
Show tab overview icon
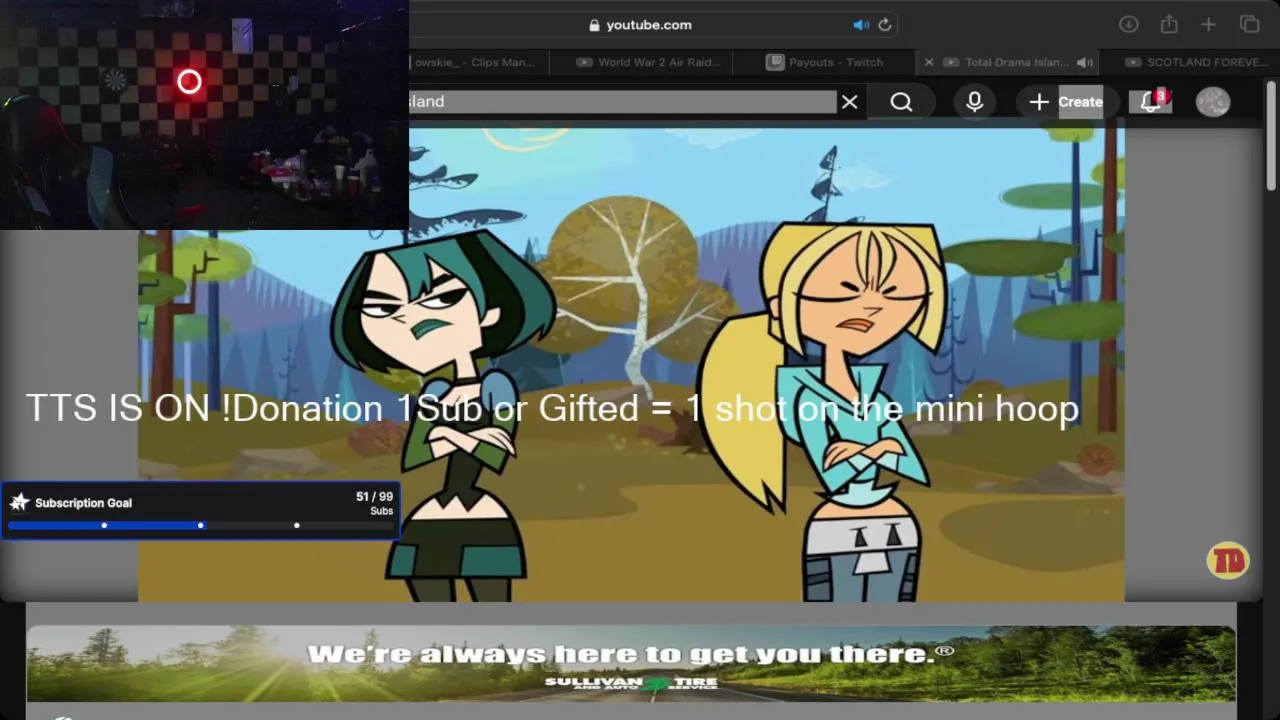click(1250, 24)
